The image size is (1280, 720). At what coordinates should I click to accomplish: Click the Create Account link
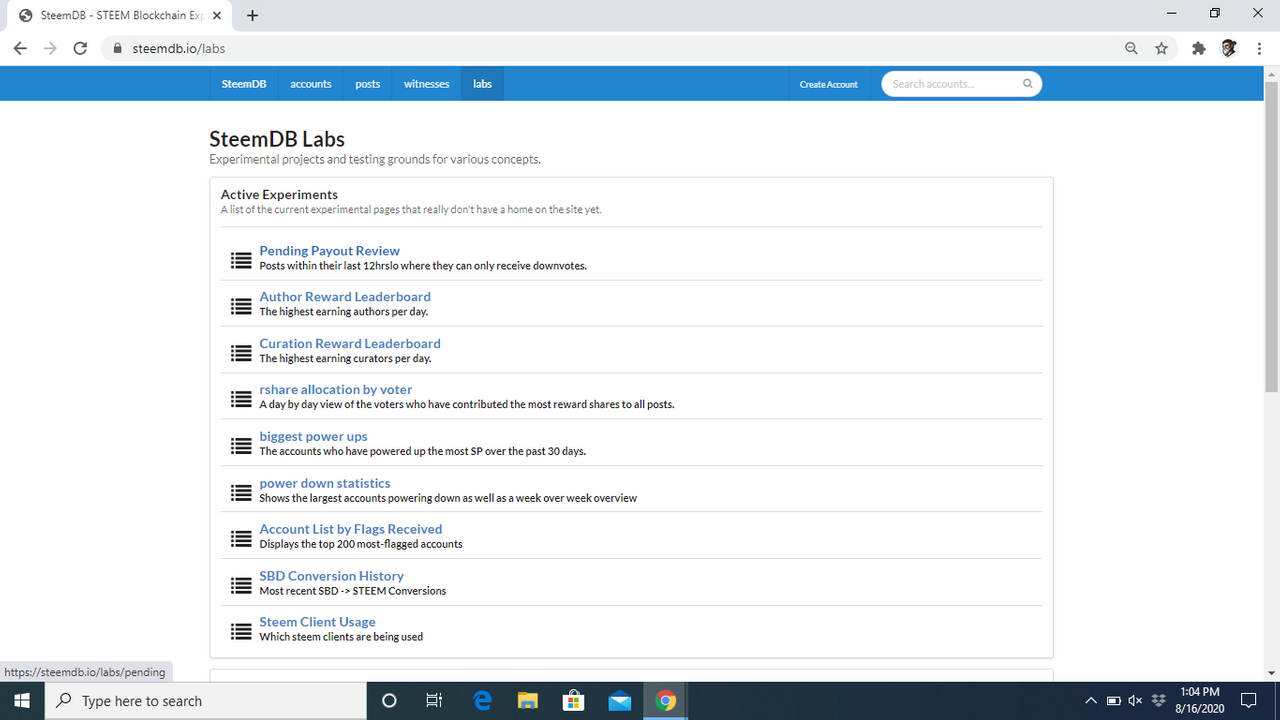(829, 84)
